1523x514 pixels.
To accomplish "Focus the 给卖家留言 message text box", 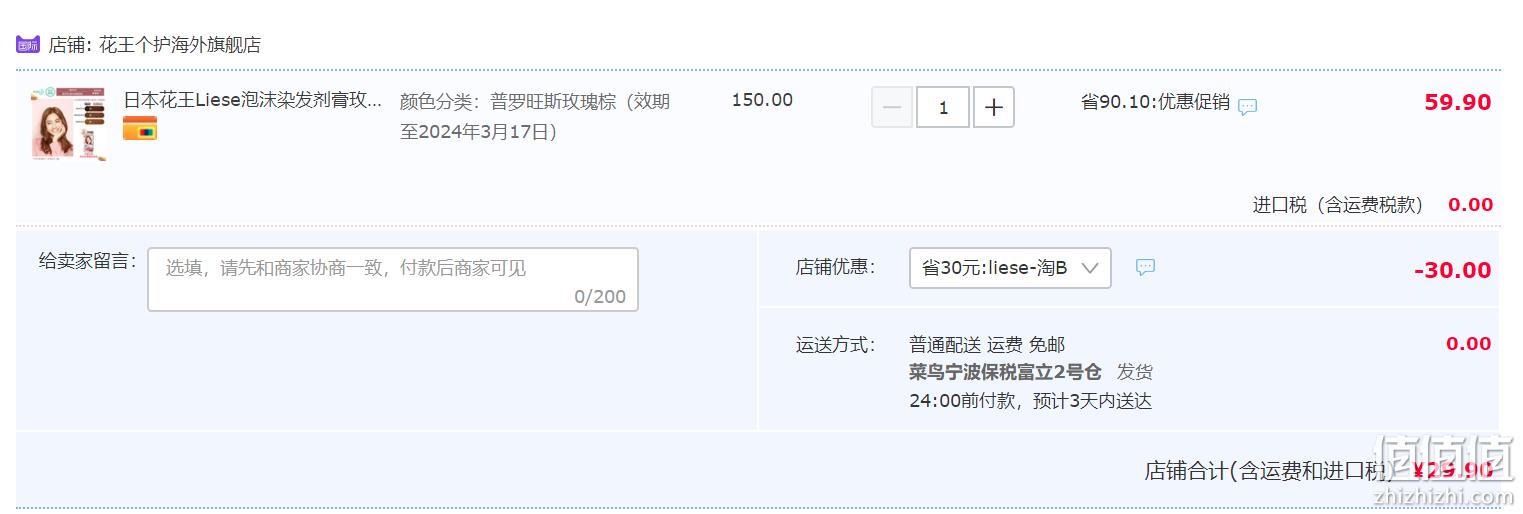I will point(393,279).
